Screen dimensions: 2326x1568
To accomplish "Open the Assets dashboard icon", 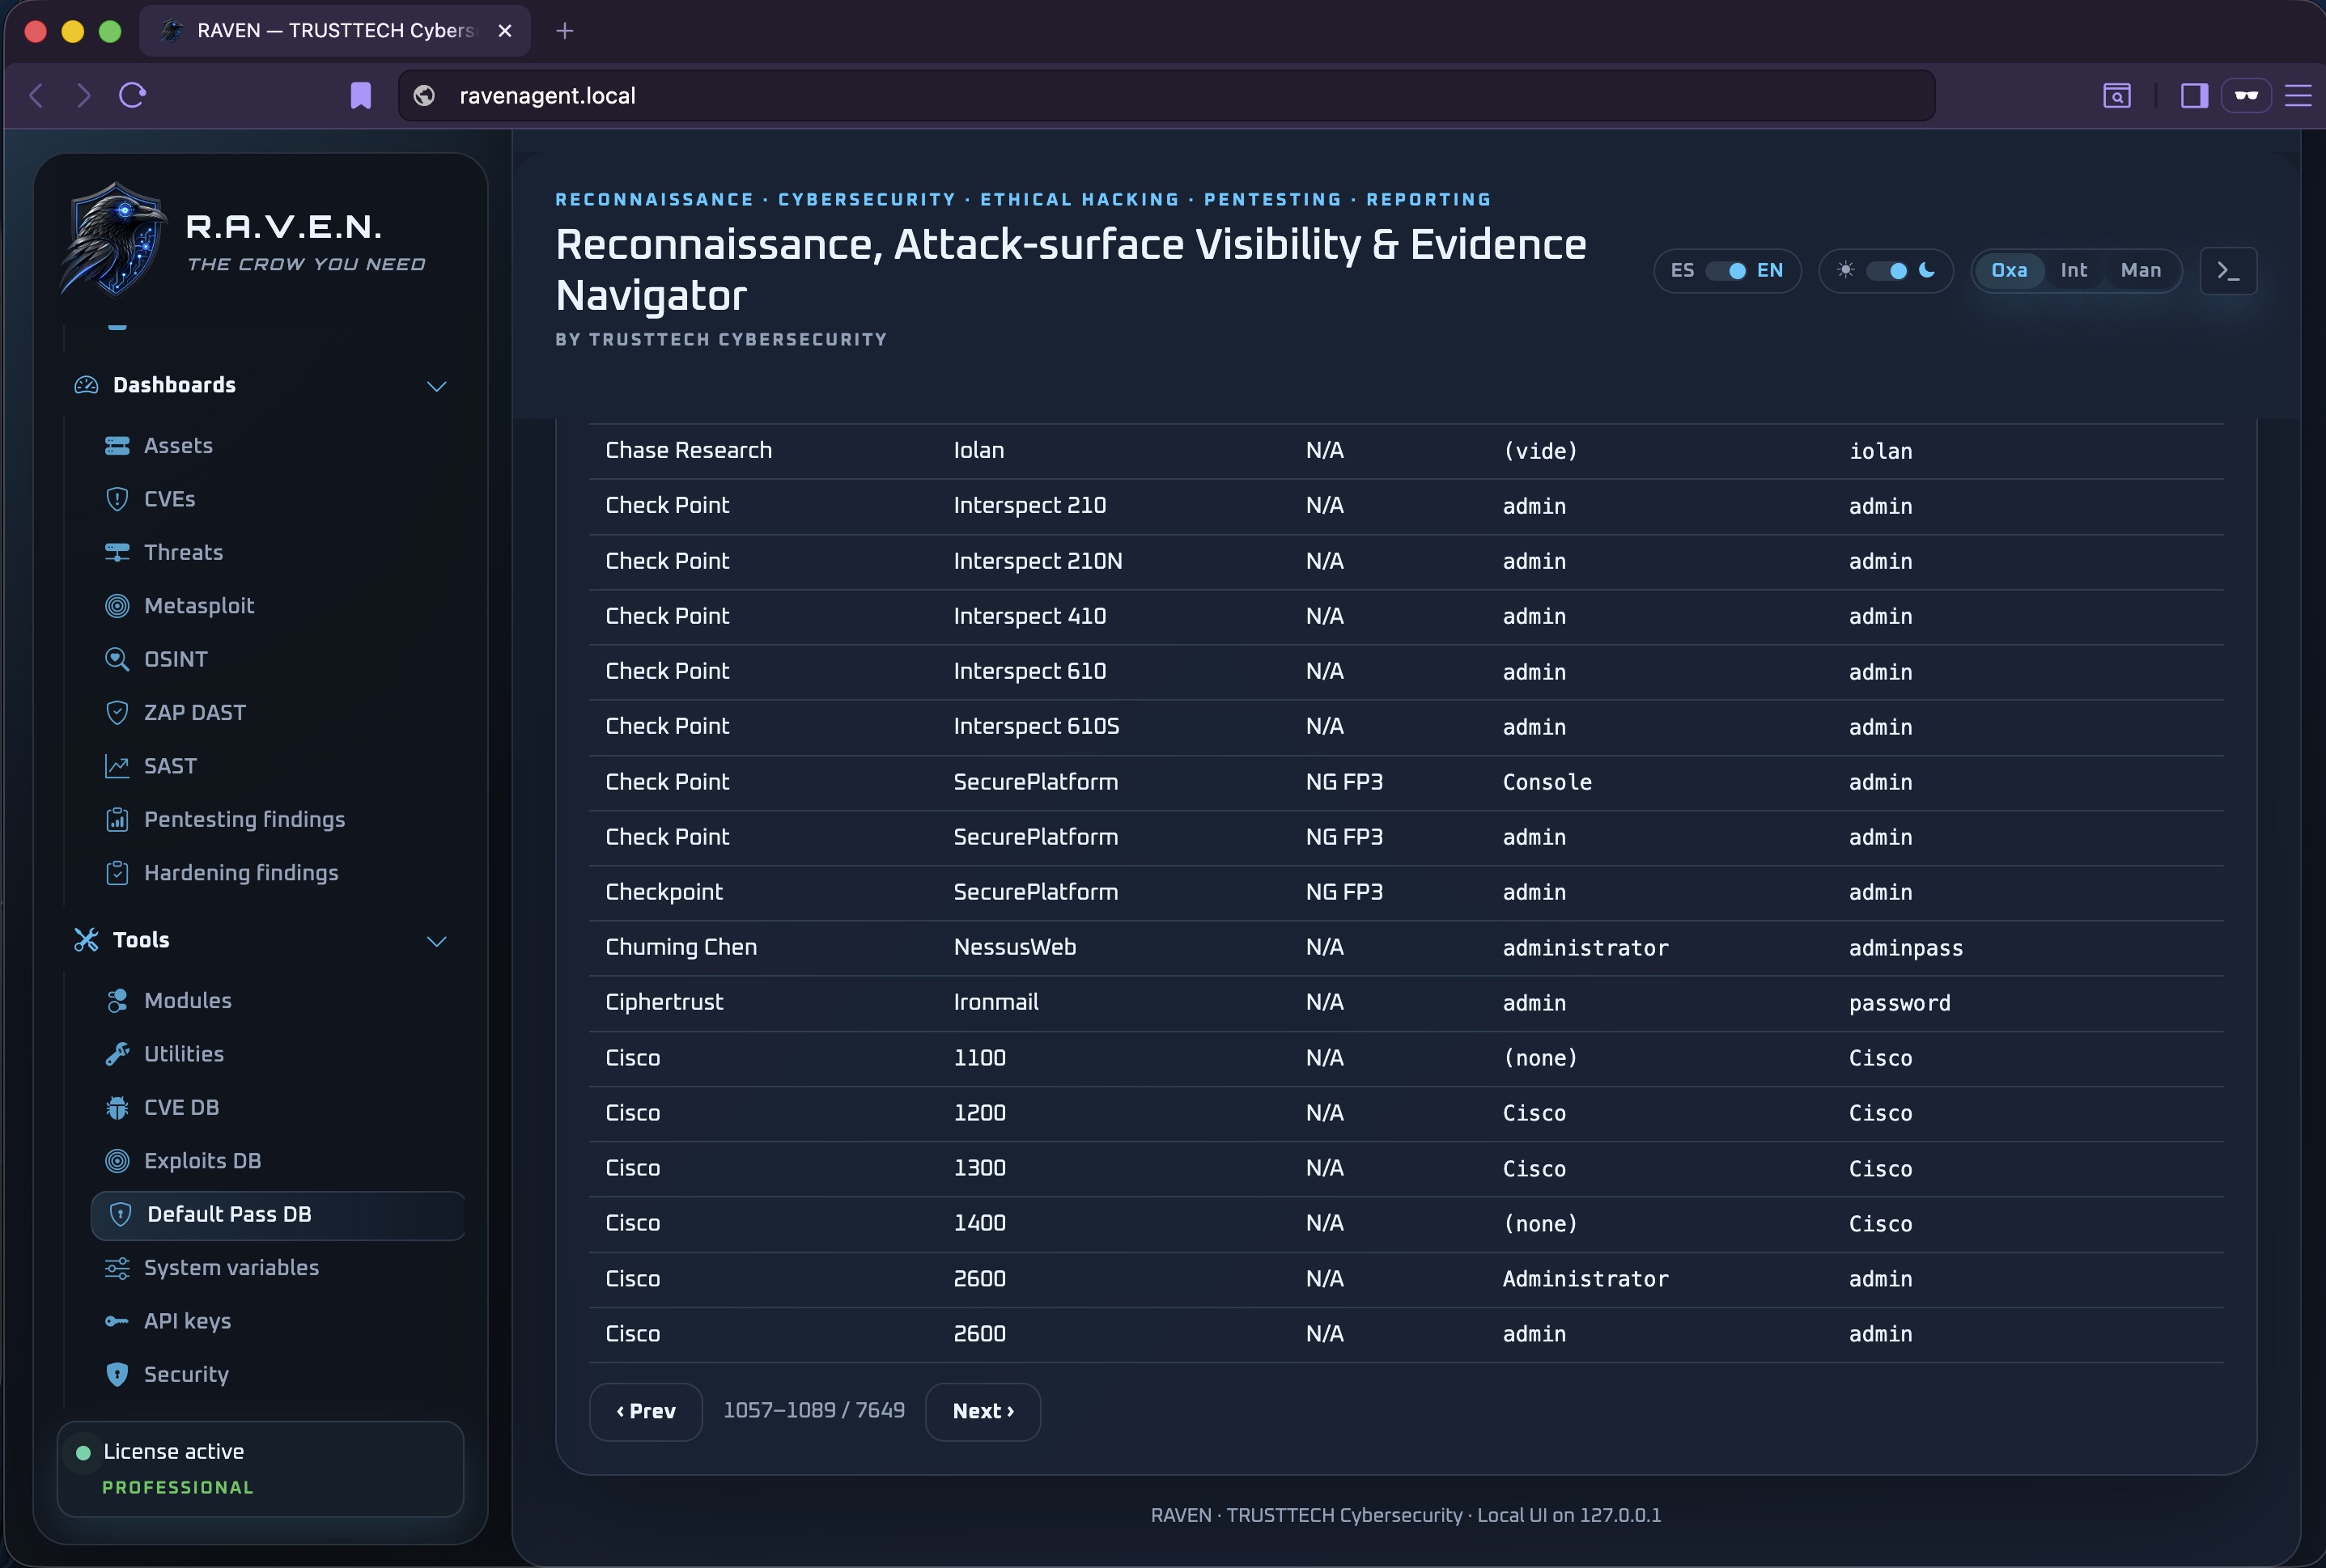I will pos(117,446).
